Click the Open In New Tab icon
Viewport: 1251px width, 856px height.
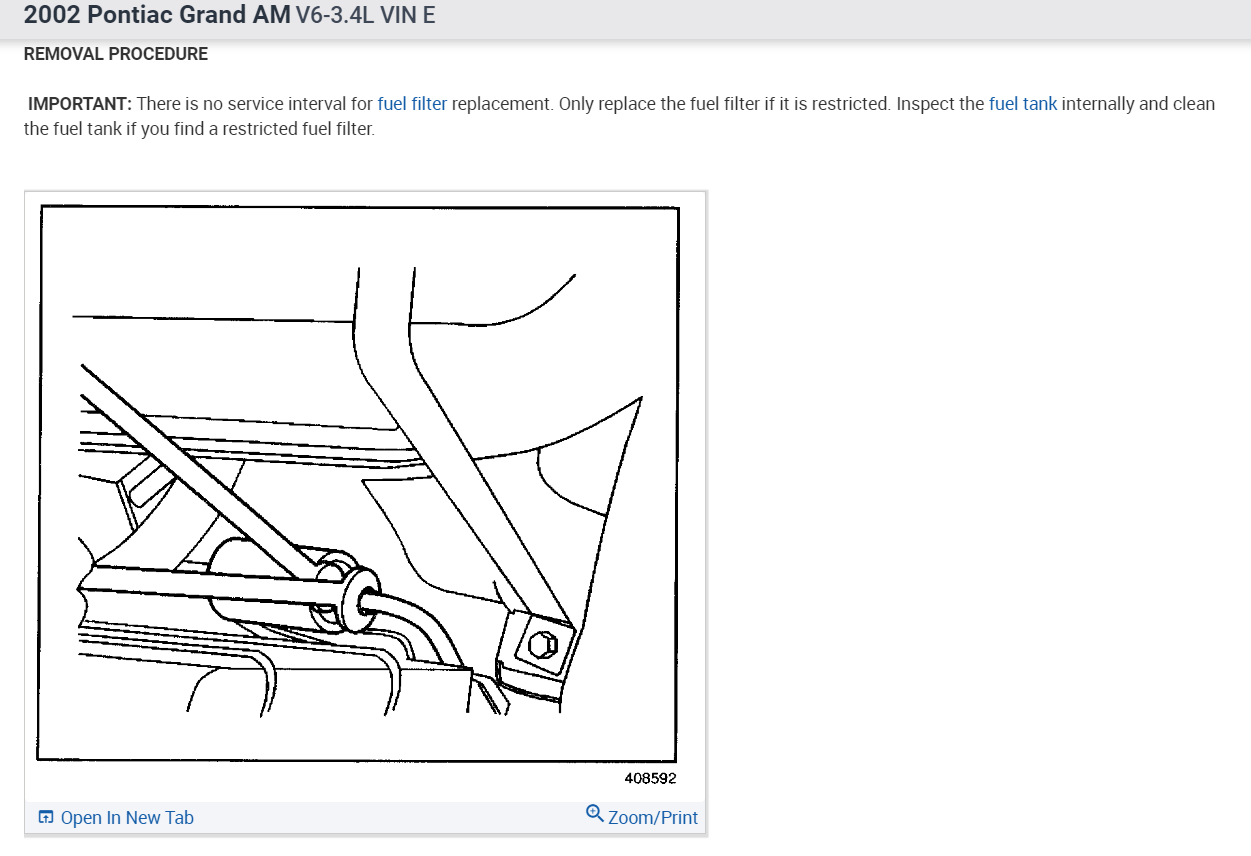click(46, 817)
